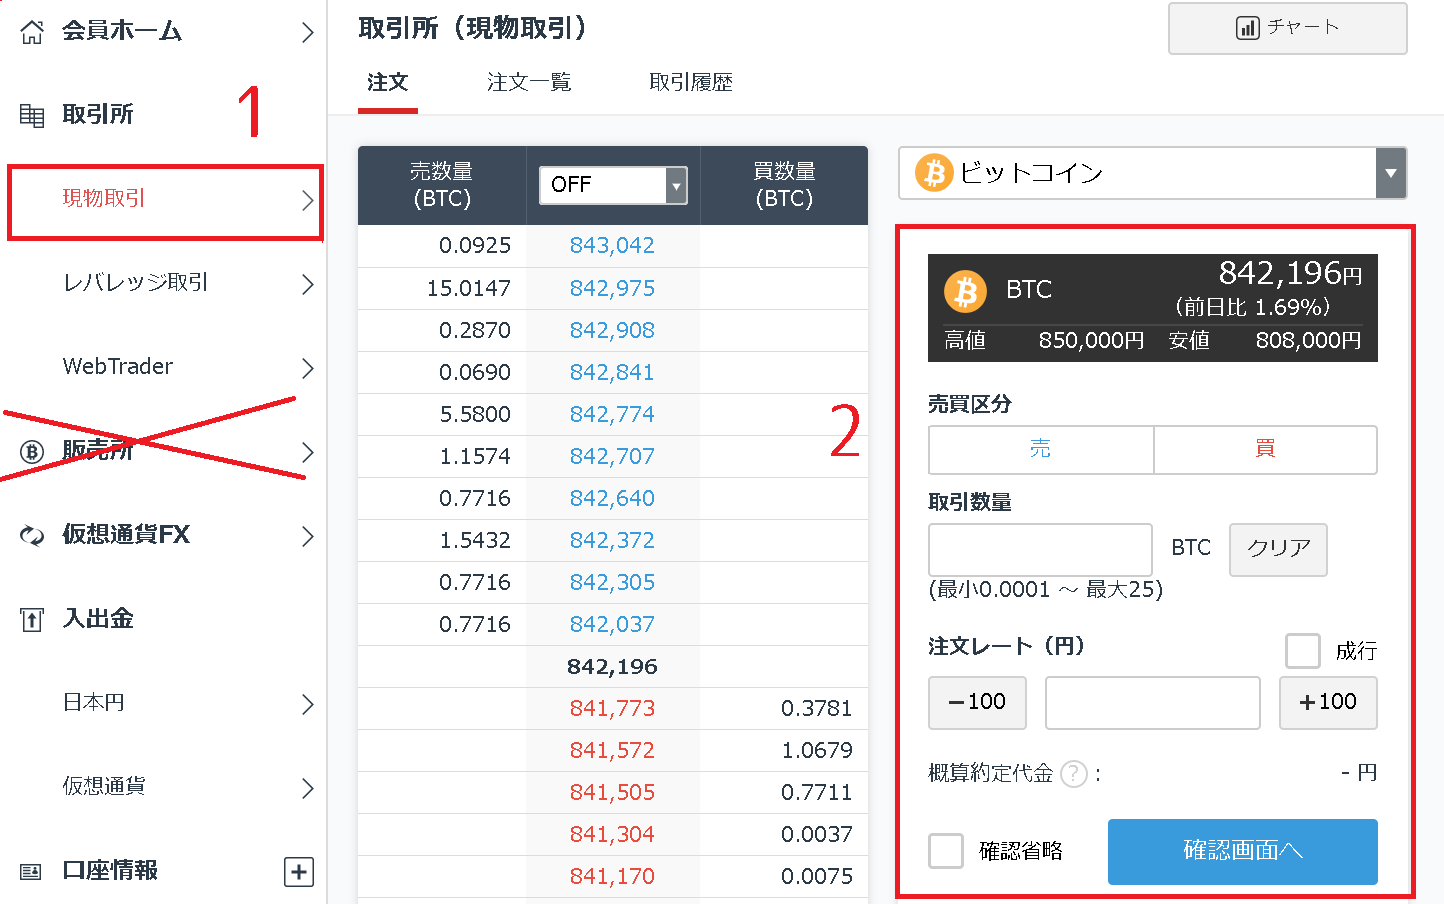Select 買 buy option
The width and height of the screenshot is (1444, 904).
coord(1266,449)
